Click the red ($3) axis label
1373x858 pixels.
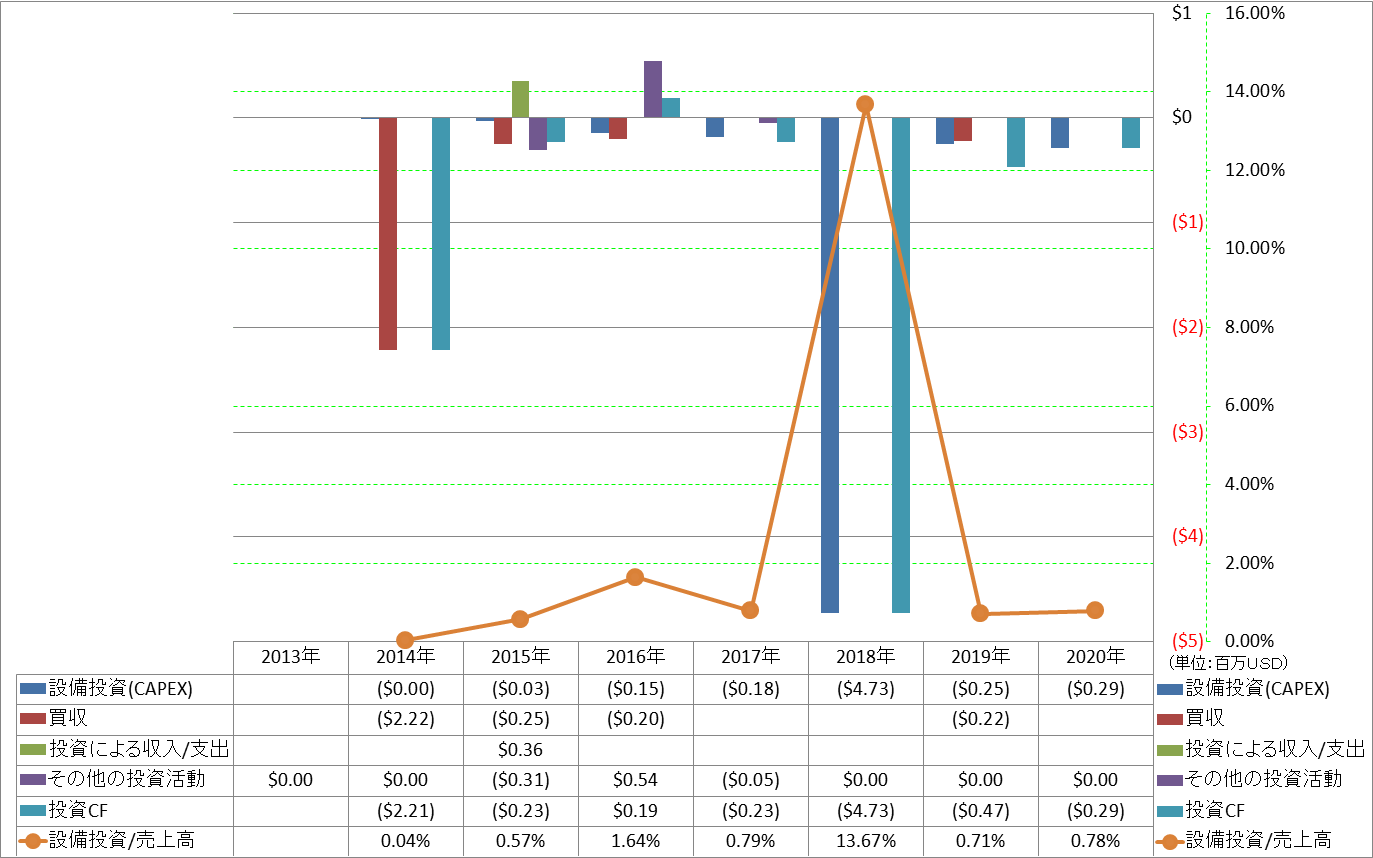pyautogui.click(x=1187, y=432)
